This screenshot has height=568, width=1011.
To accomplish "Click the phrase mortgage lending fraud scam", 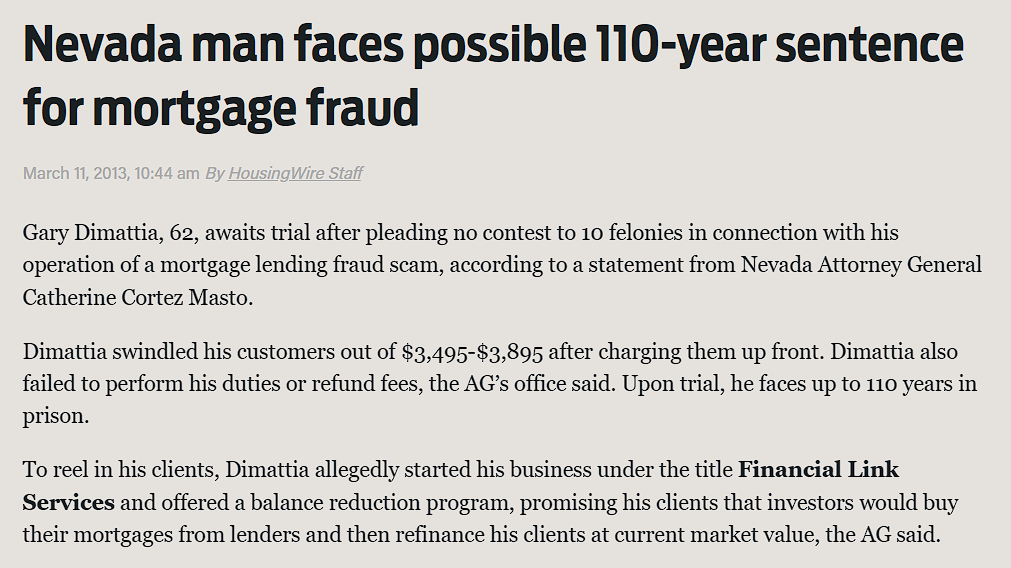I will coord(301,265).
